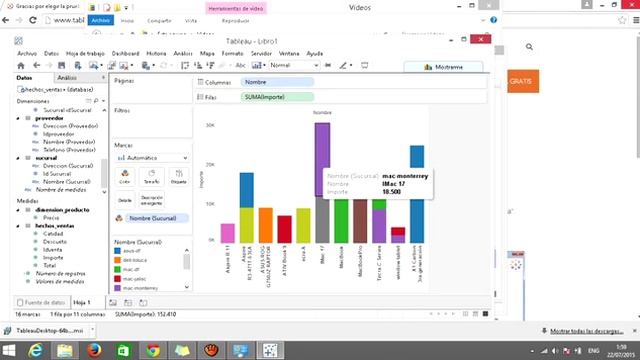Viewport: 640px width, 360px height.
Task: Open Google Chrome from the taskbar
Action: pos(153,350)
